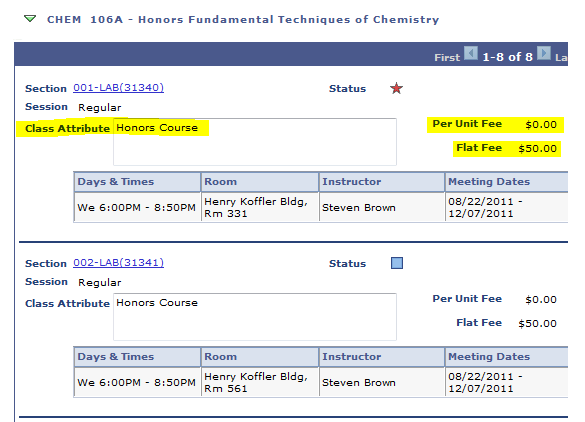The height and width of the screenshot is (422, 585).
Task: Click the blue square status icon
Action: click(397, 263)
